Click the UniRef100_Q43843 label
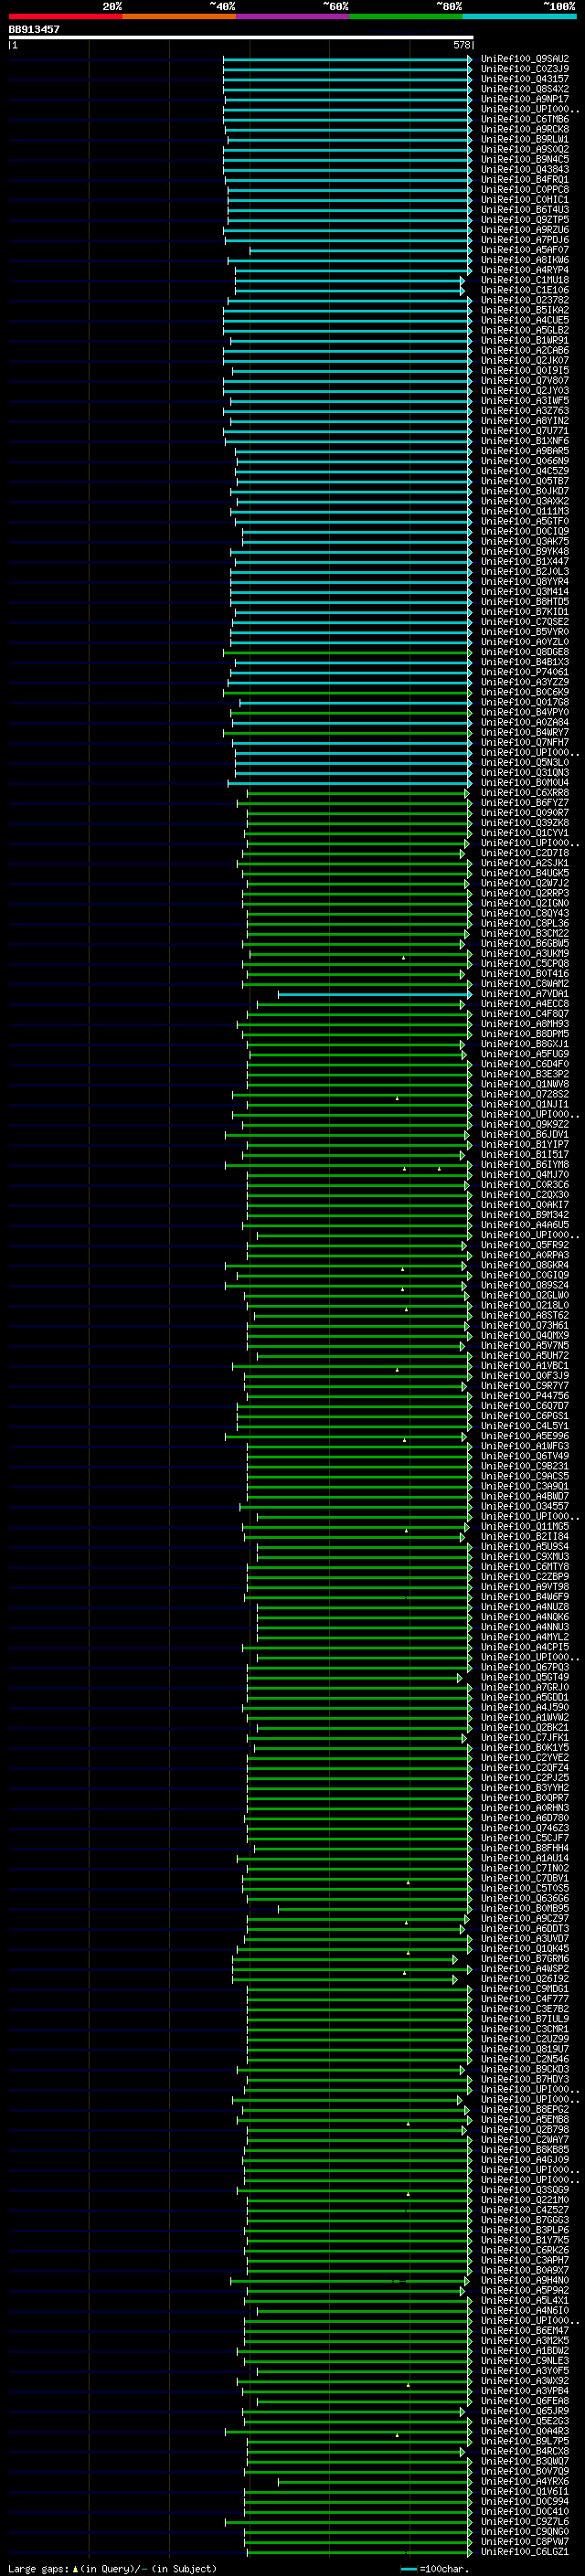Viewport: 585px width, 2576px height. pyautogui.click(x=525, y=169)
